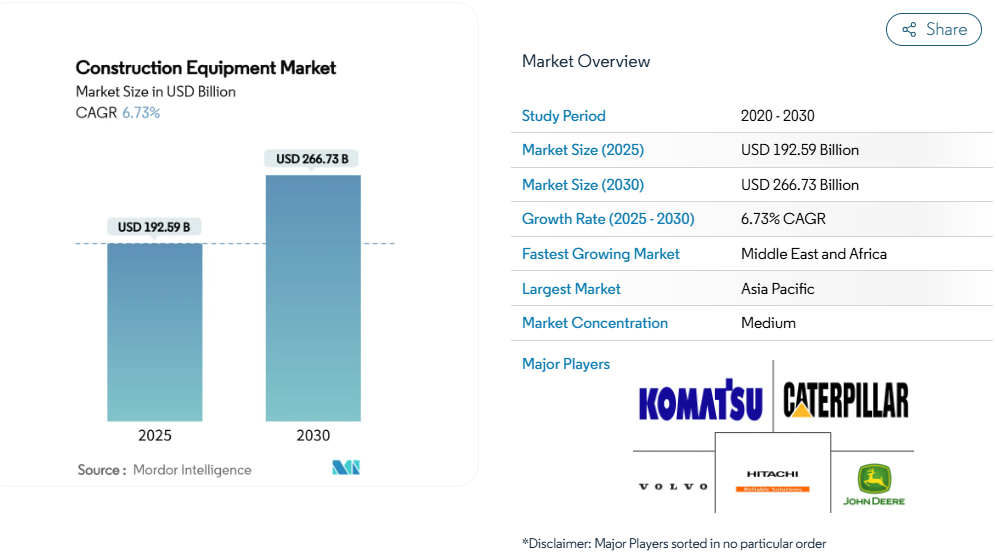Select the Study Period row label
999x557 pixels.
point(564,116)
